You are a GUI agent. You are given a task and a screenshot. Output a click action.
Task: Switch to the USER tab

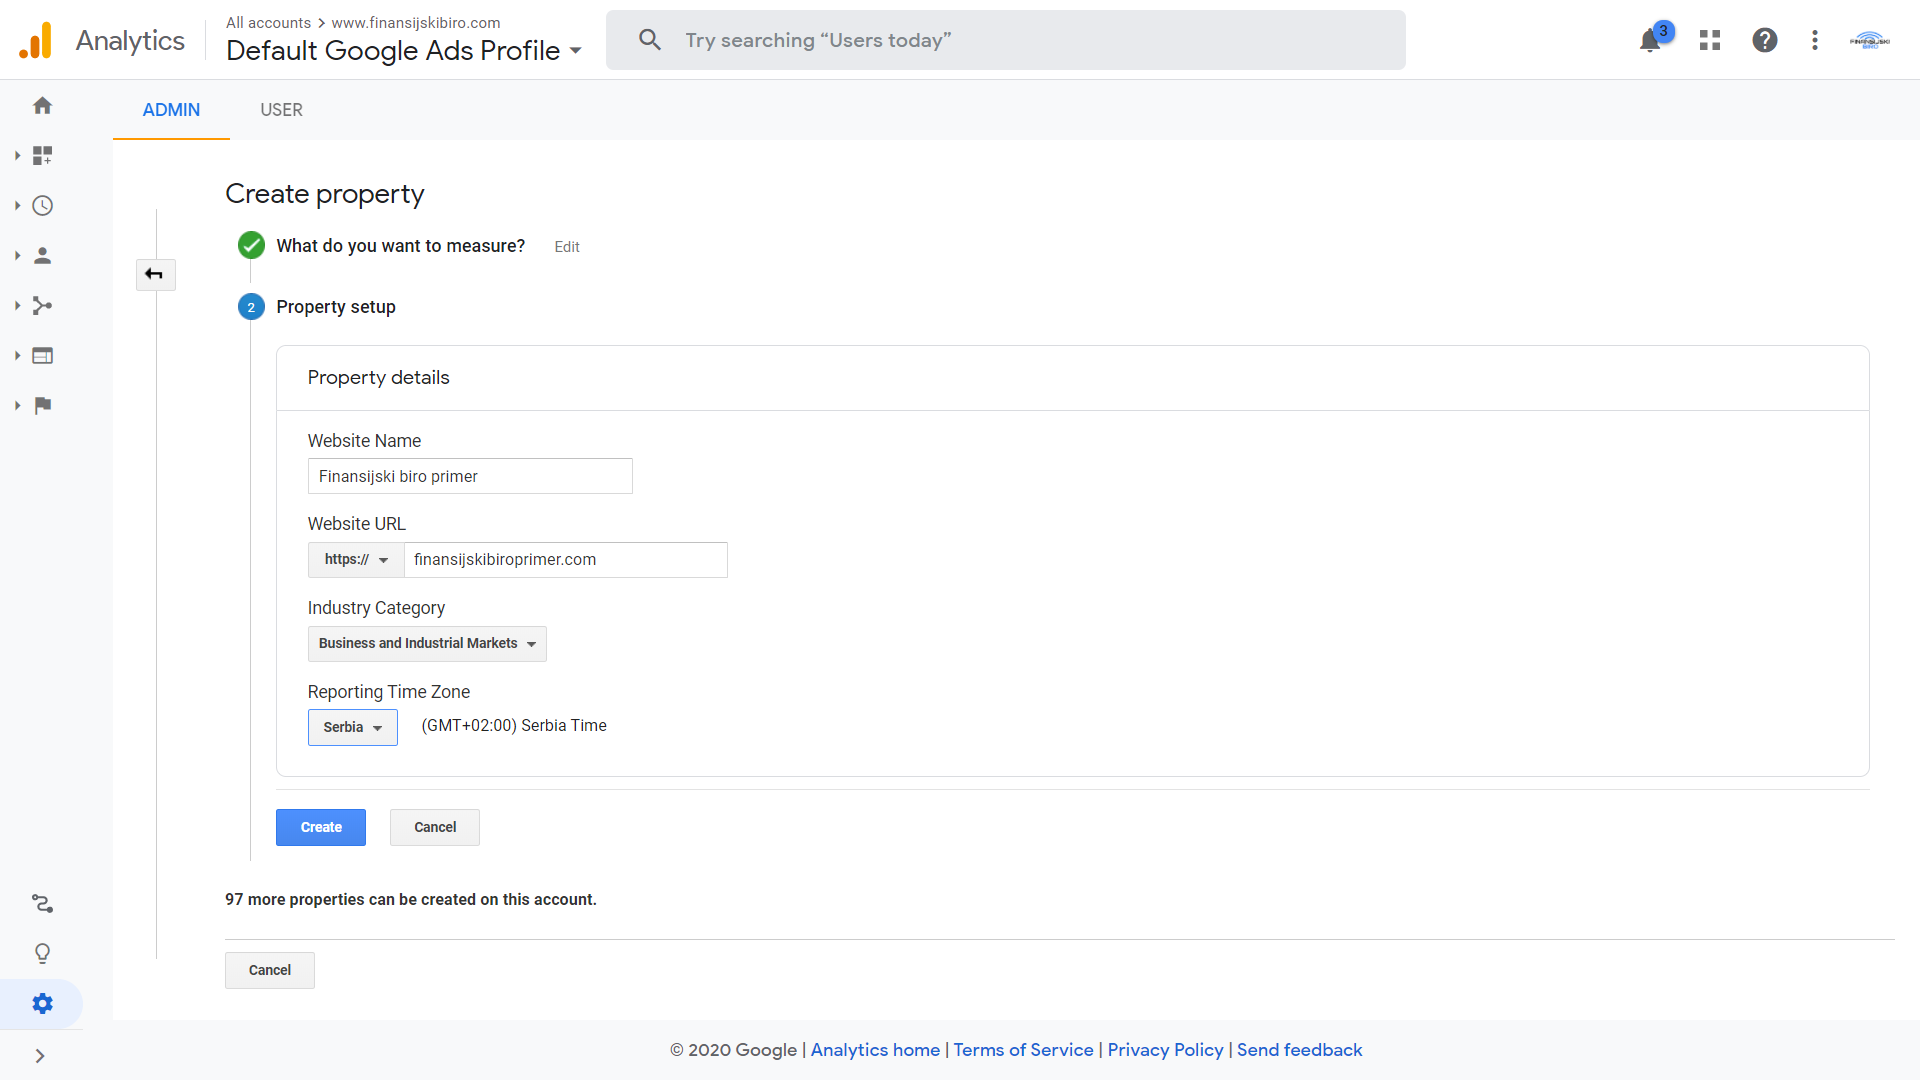280,110
